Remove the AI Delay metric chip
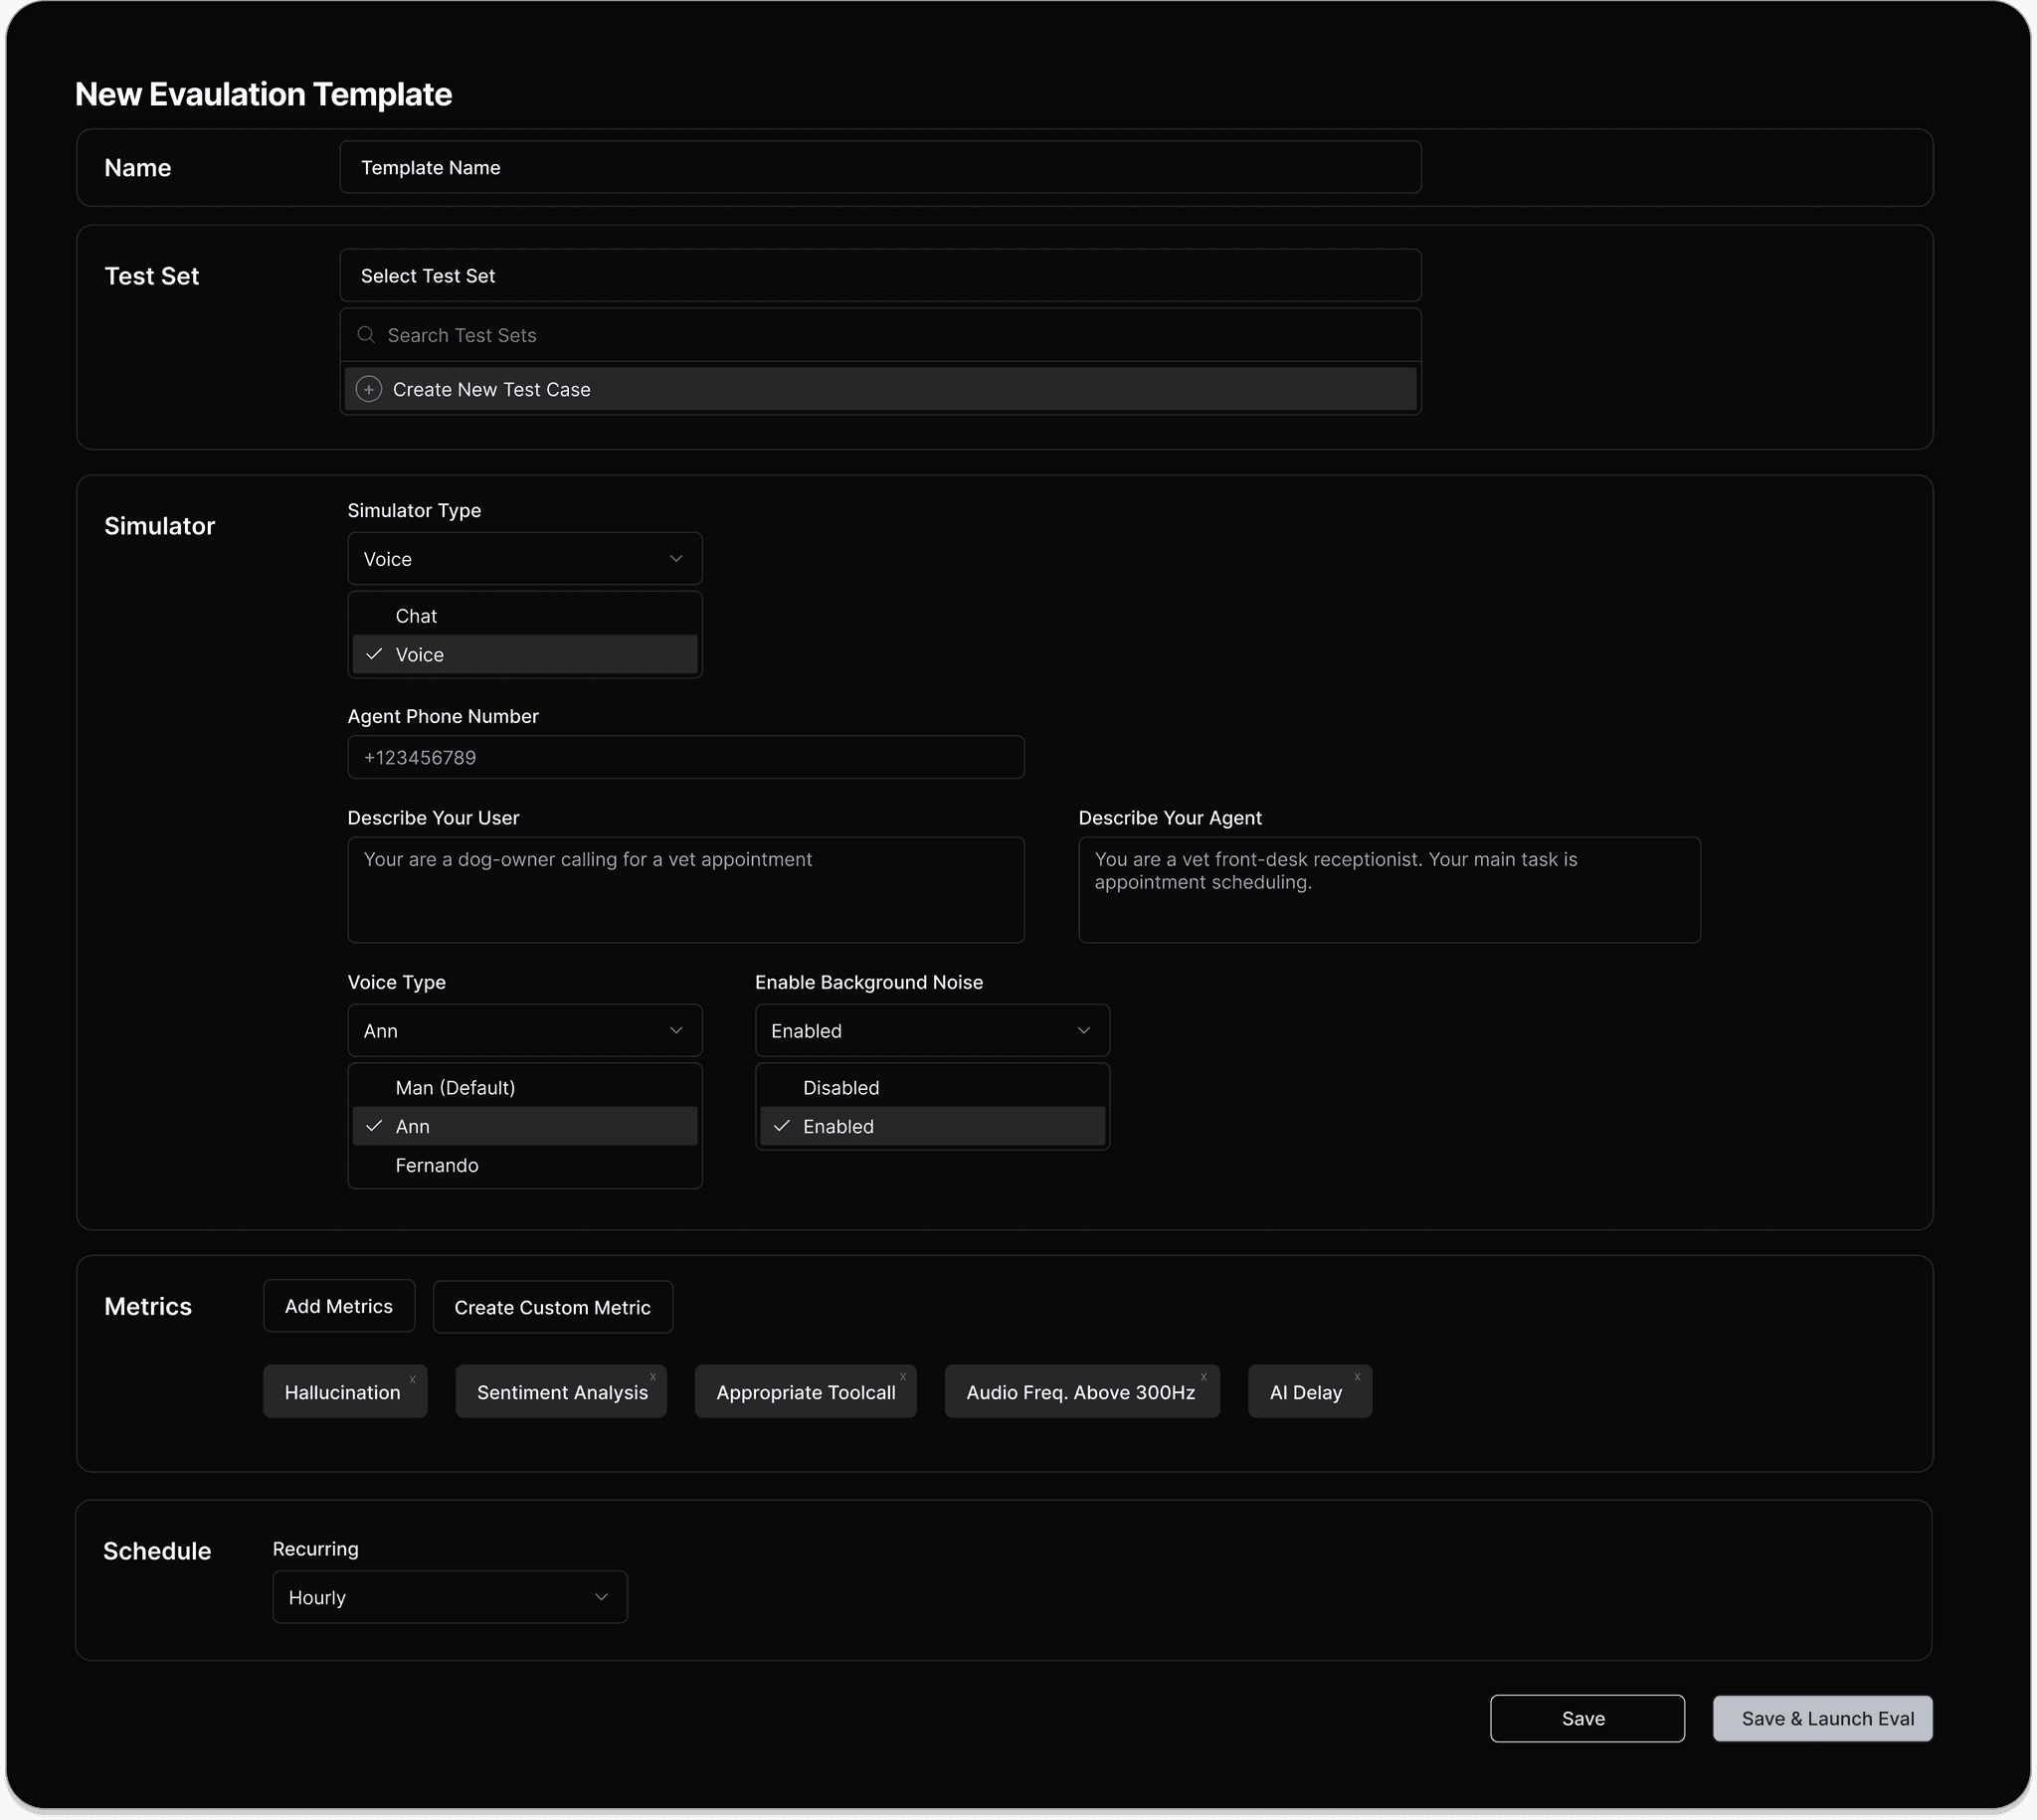 [x=1357, y=1377]
